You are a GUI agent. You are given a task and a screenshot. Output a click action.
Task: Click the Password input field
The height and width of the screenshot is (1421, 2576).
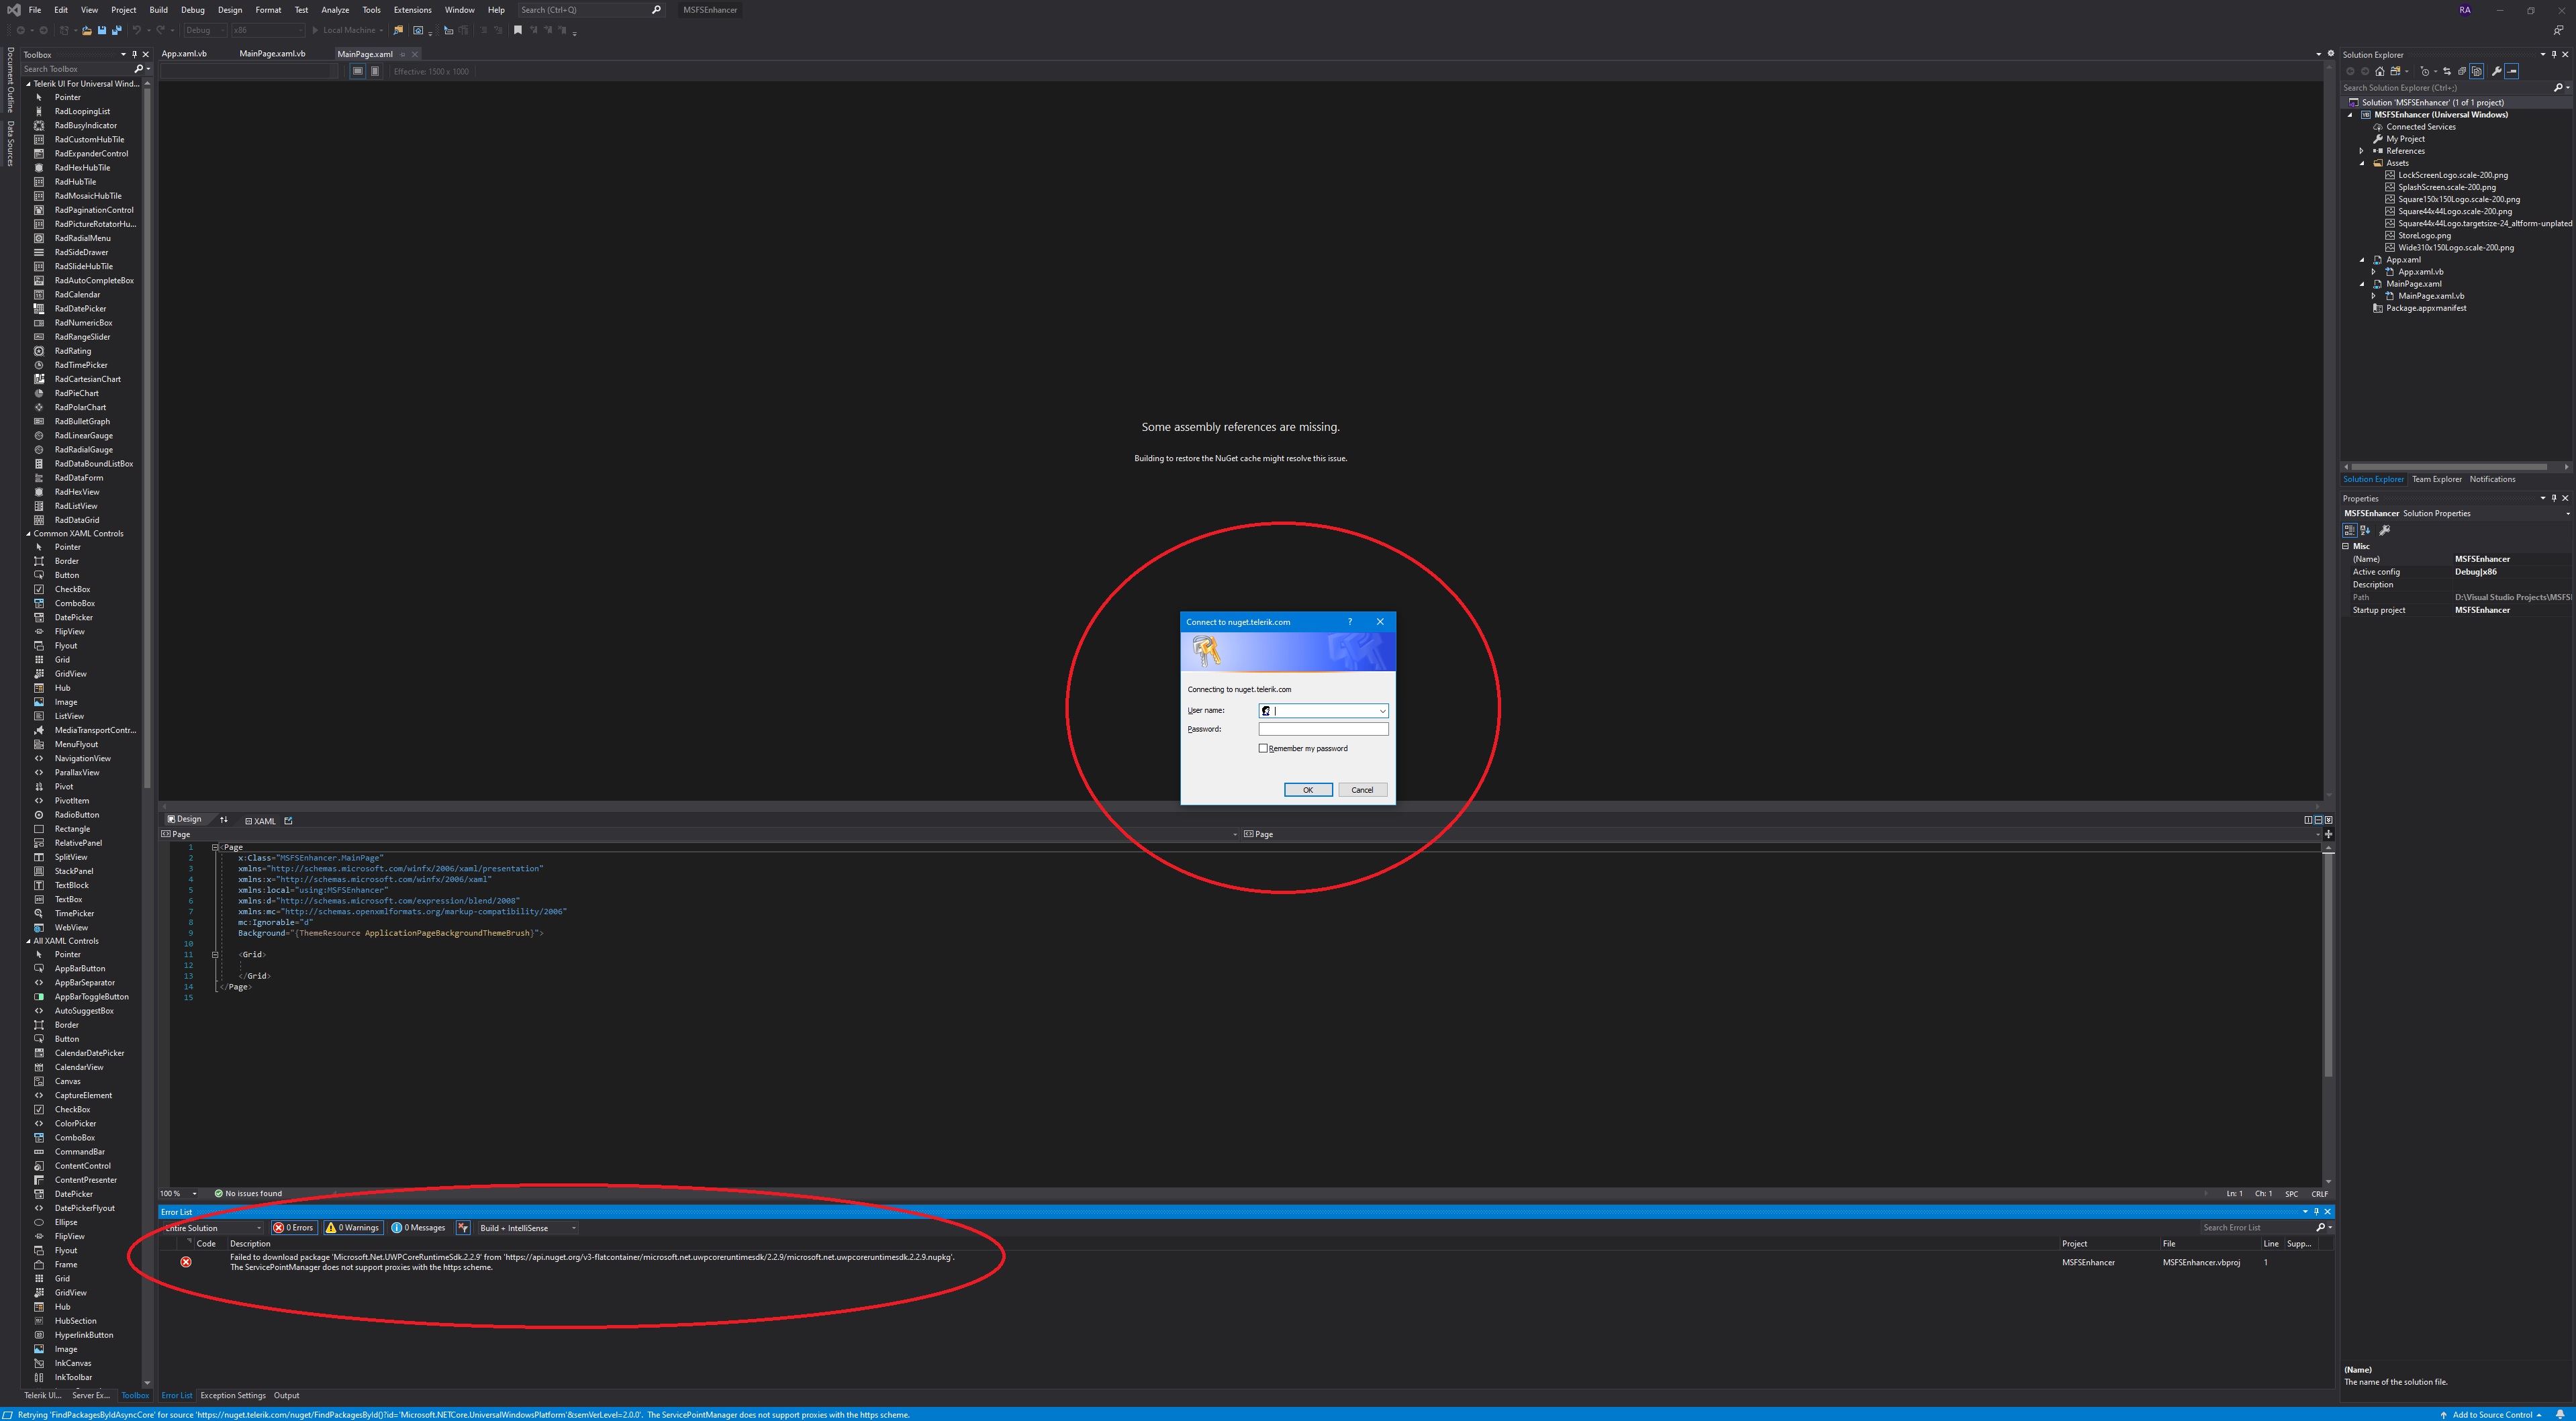1323,729
